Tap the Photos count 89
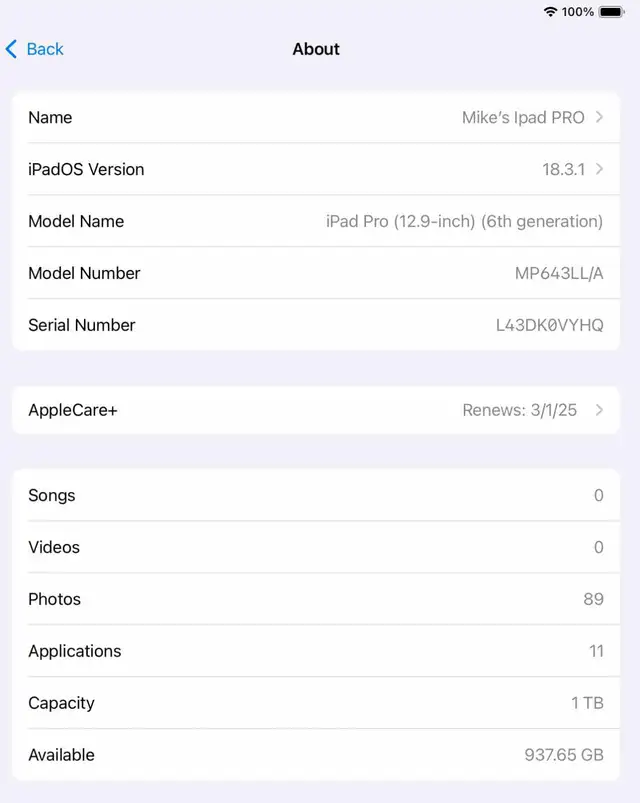 pyautogui.click(x=593, y=599)
